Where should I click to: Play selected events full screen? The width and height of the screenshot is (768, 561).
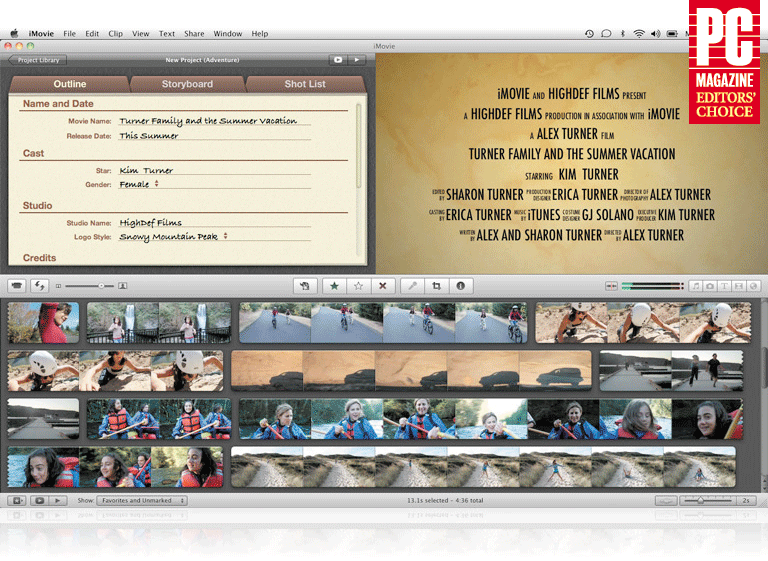point(40,501)
